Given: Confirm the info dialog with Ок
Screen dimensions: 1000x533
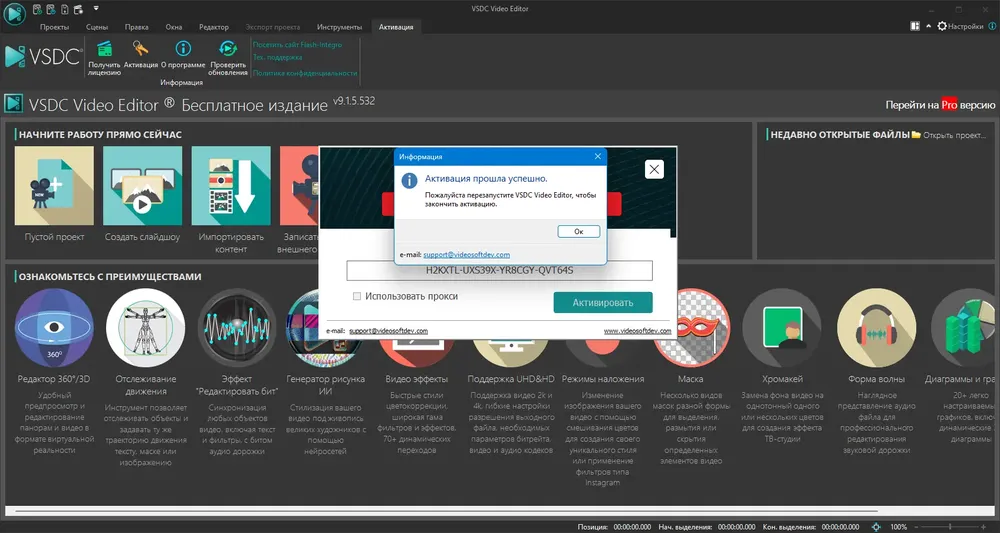Looking at the screenshot, I should (578, 231).
